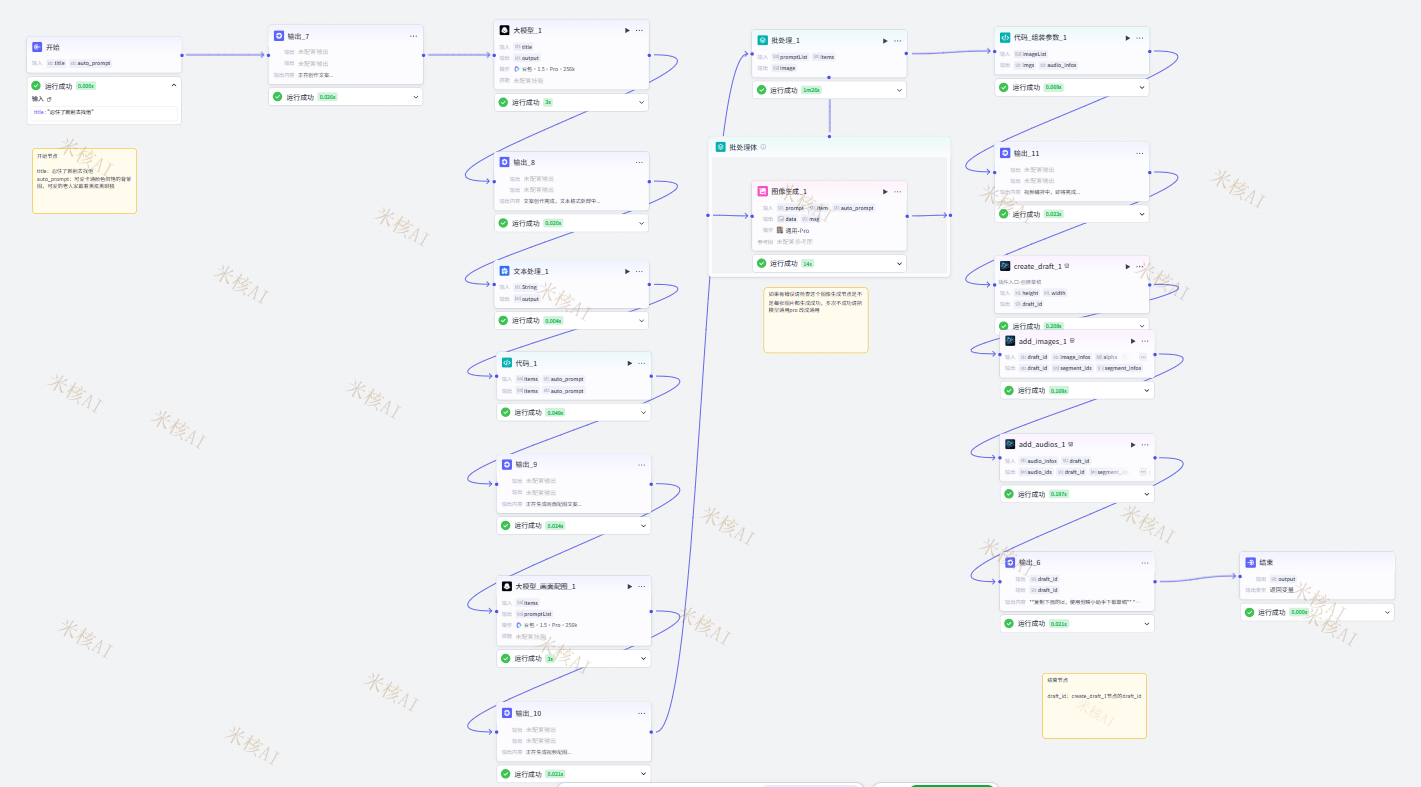Open the three-dot menu on 输出_8

click(639, 162)
